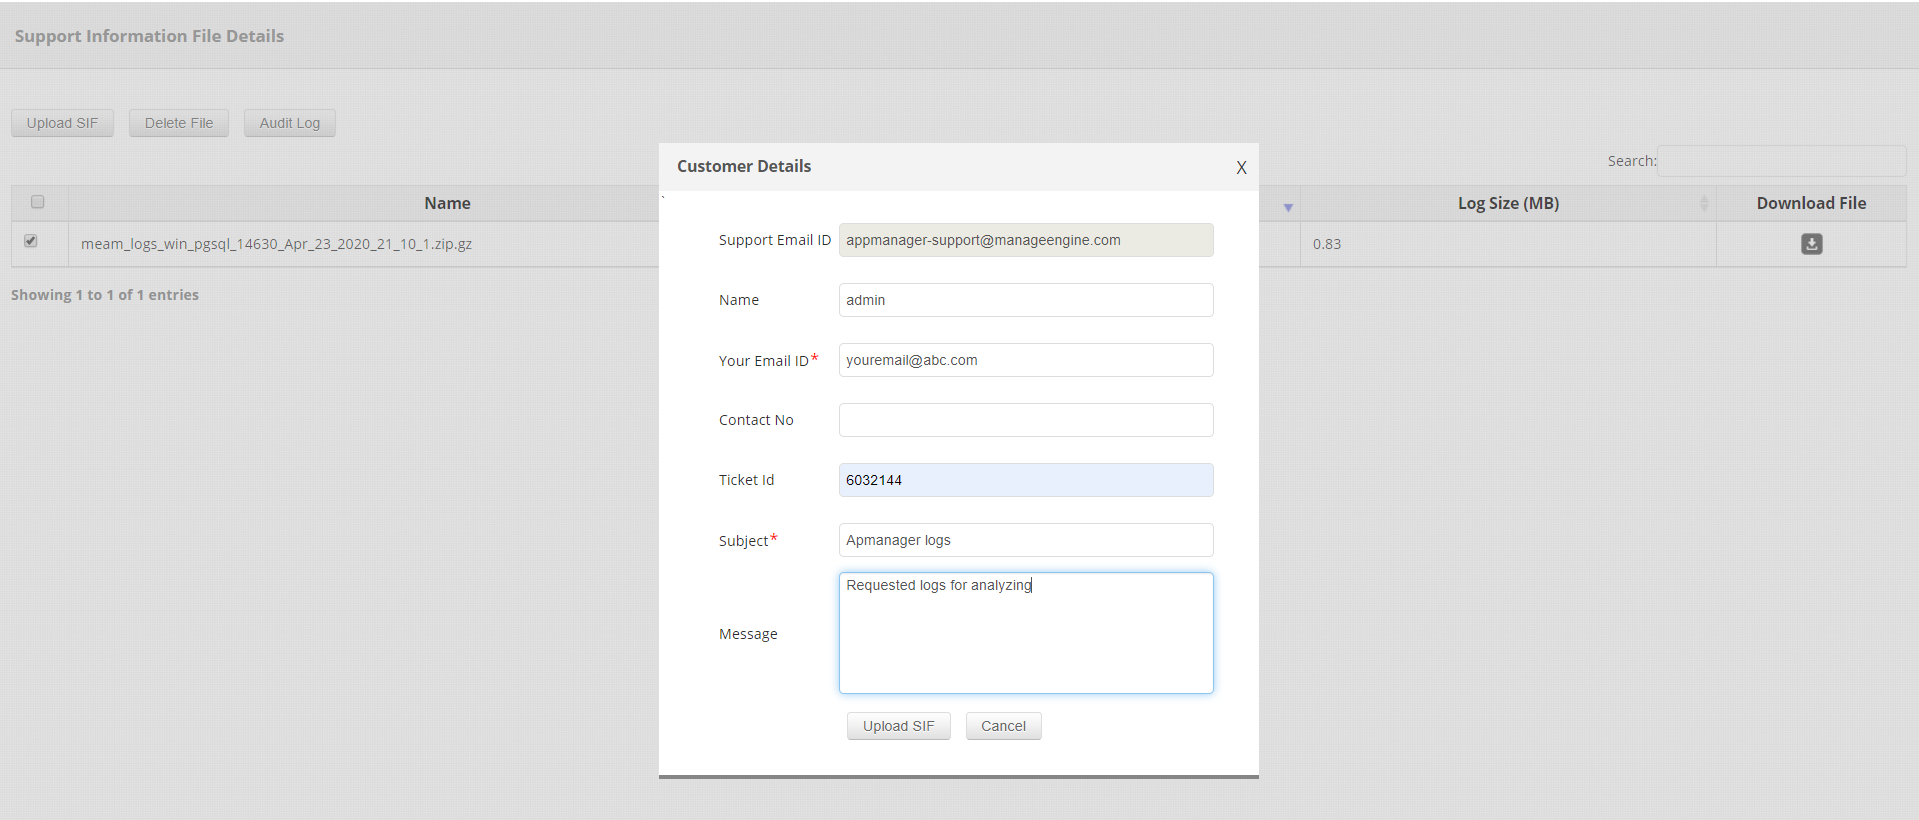Cancel the Customer Details form
1919x820 pixels.
click(x=1003, y=726)
